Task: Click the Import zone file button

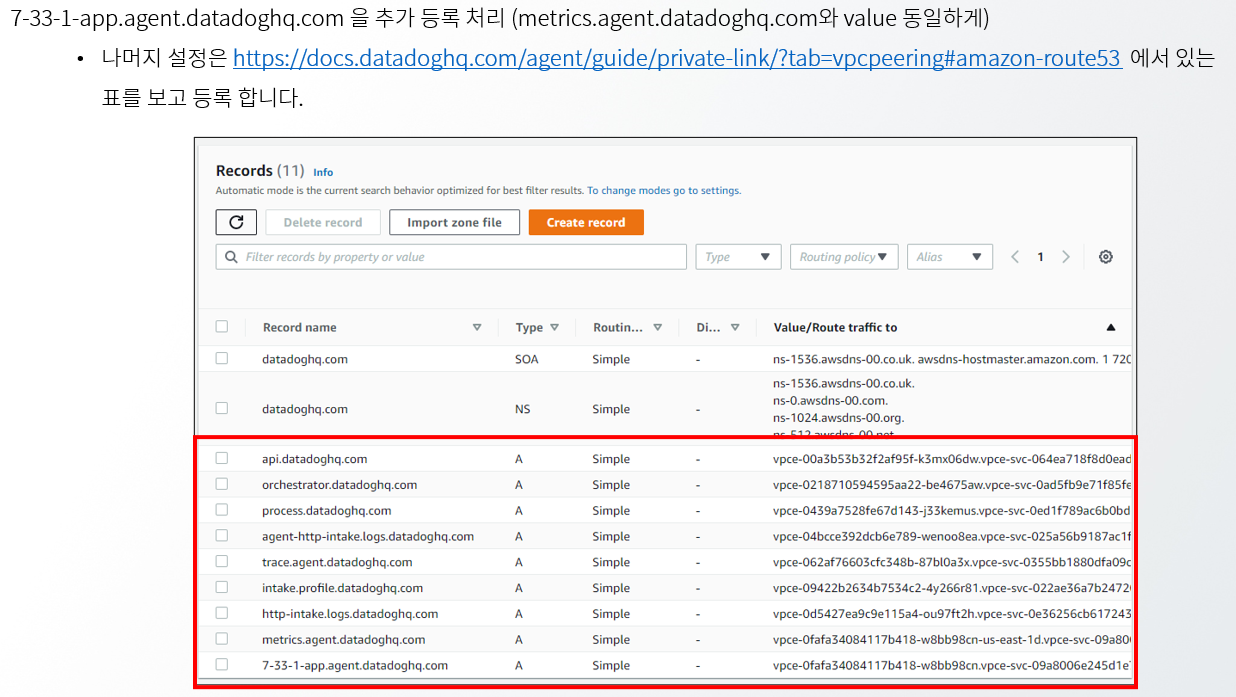Action: (x=454, y=222)
